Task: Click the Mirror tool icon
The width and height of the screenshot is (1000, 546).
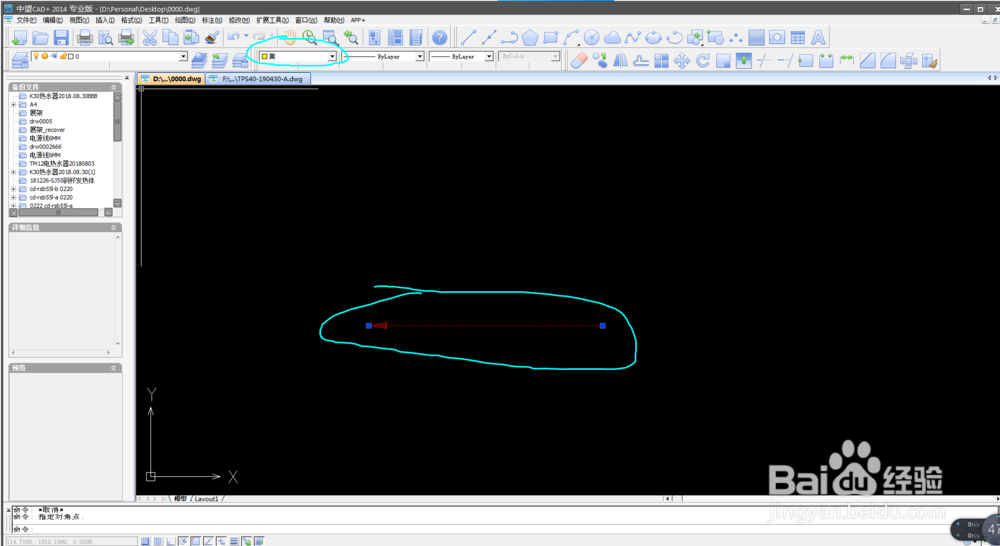Action: tap(621, 61)
